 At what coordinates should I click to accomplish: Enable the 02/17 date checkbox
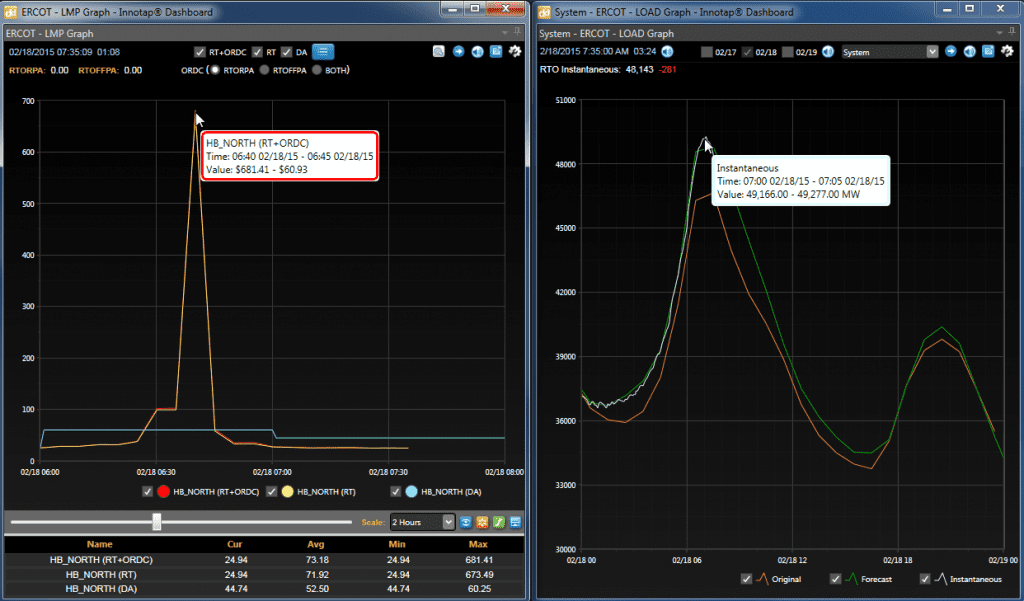[707, 52]
